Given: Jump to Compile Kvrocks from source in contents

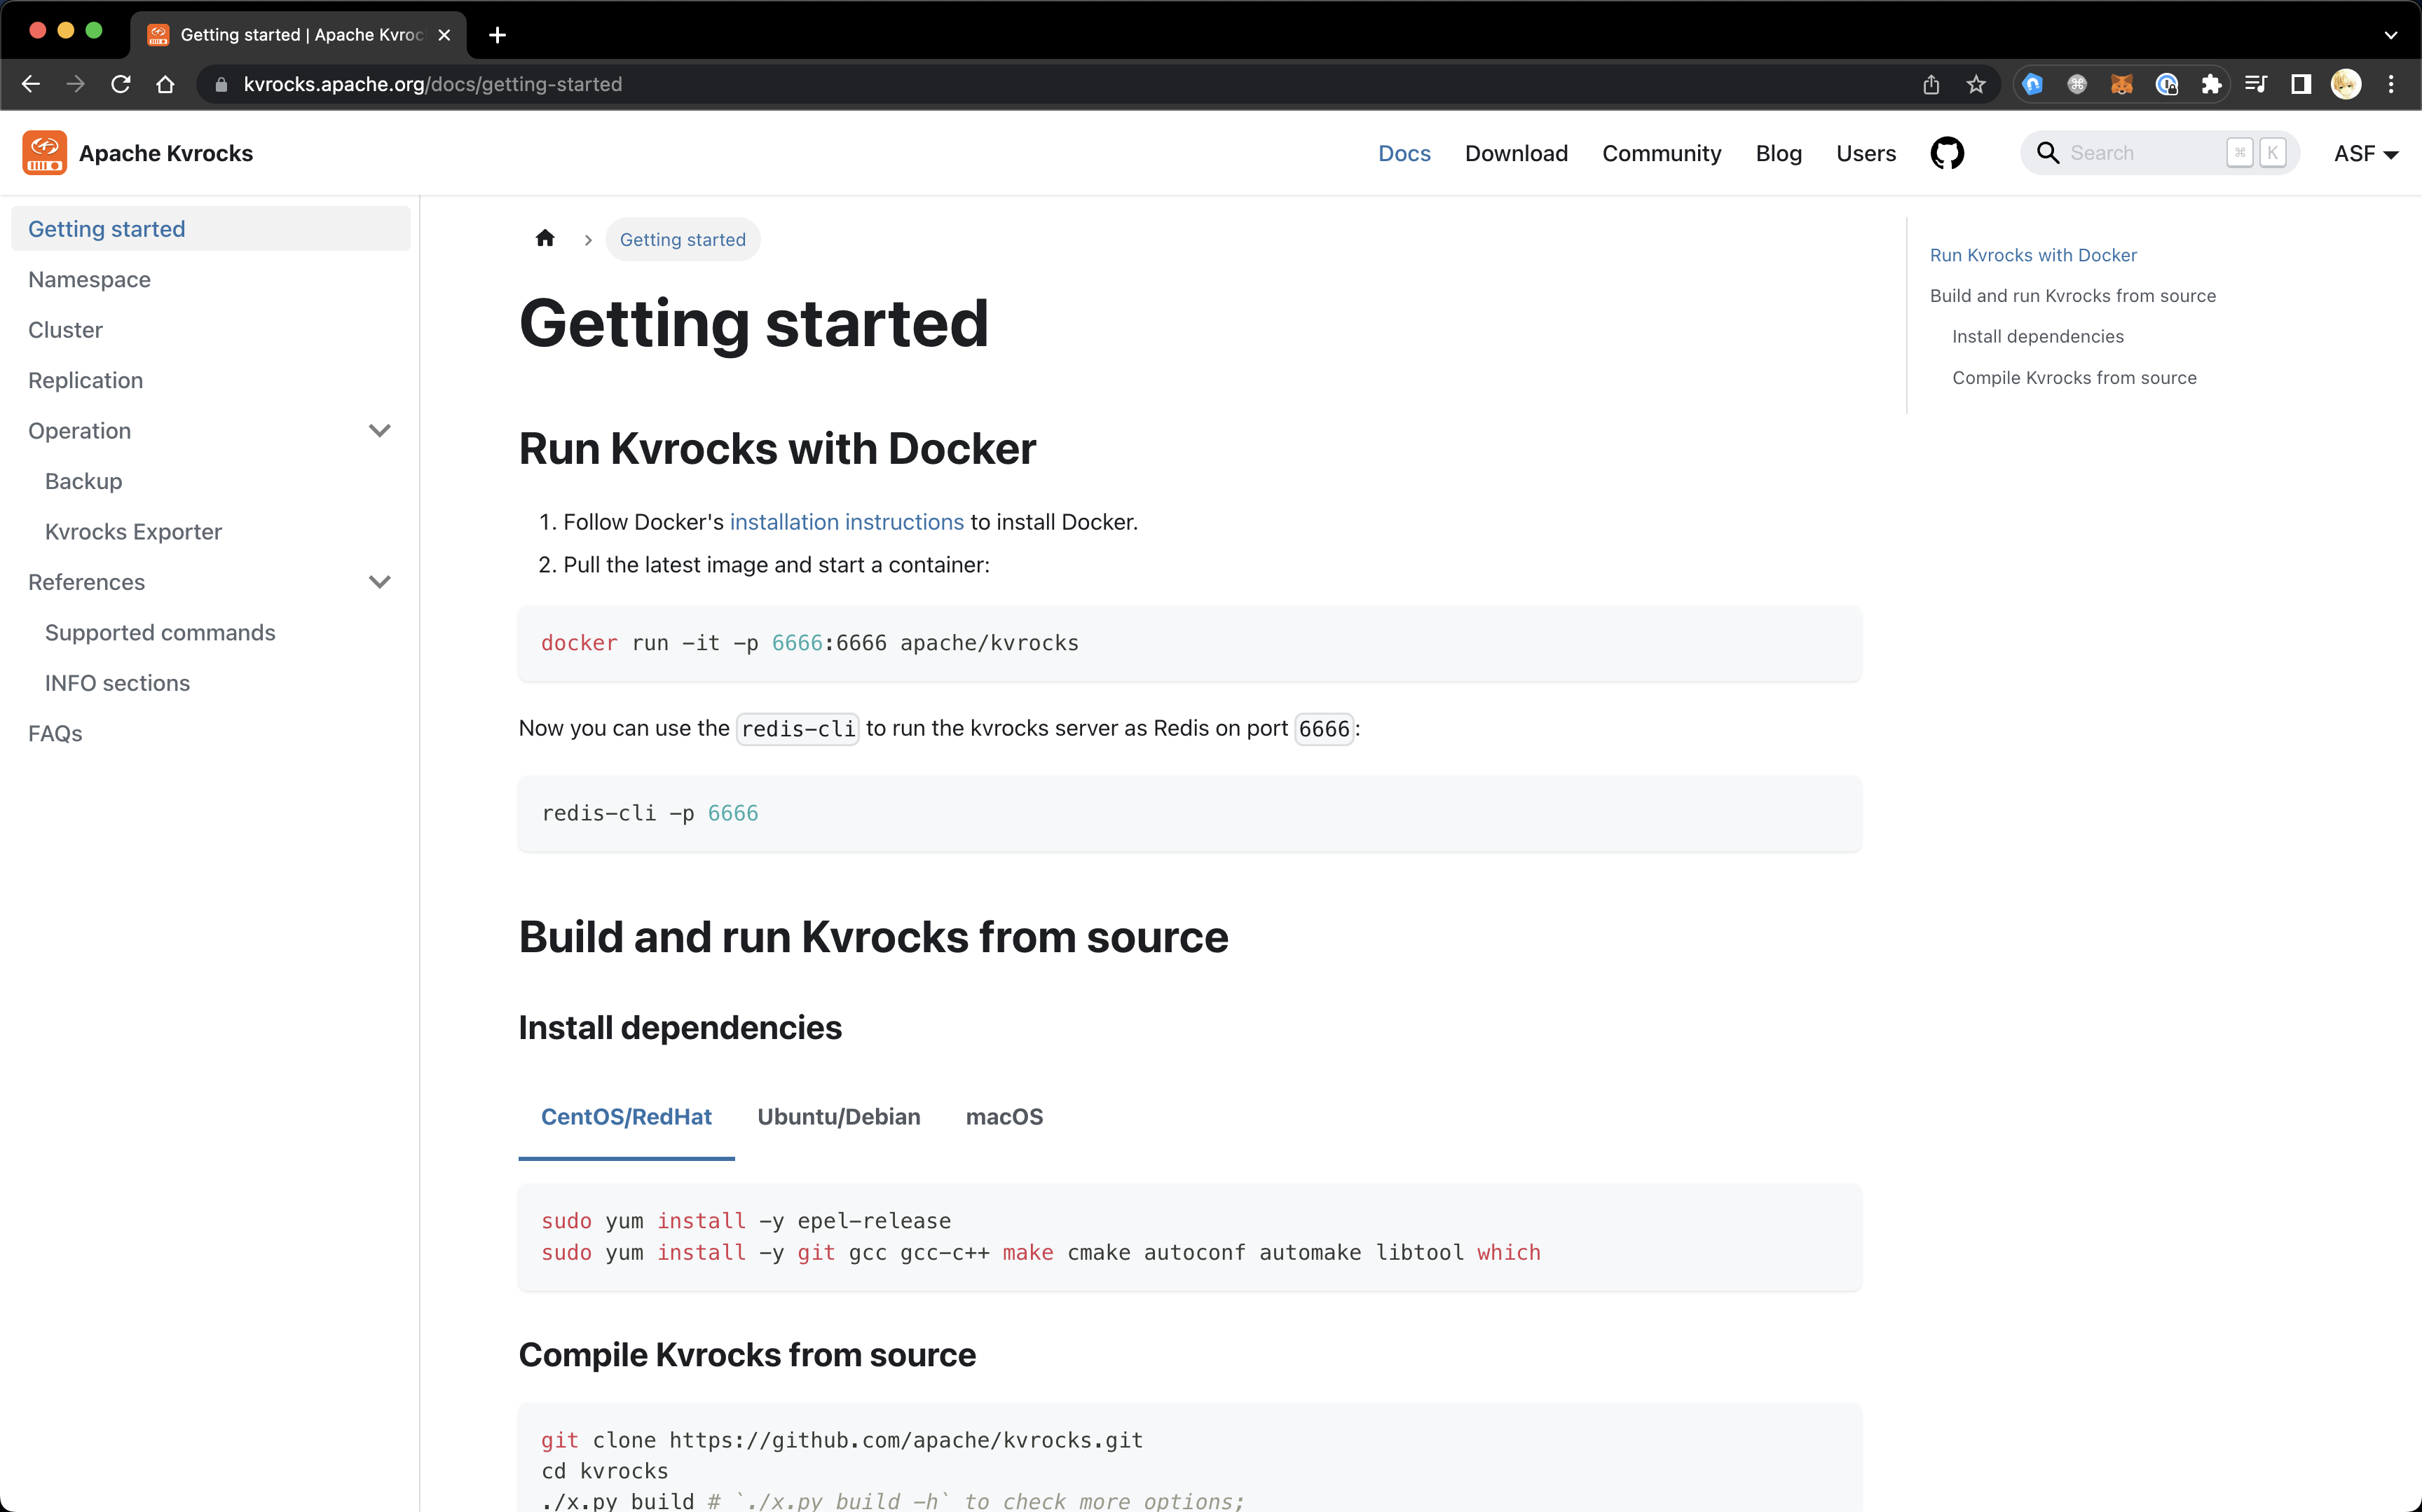Looking at the screenshot, I should point(2074,378).
